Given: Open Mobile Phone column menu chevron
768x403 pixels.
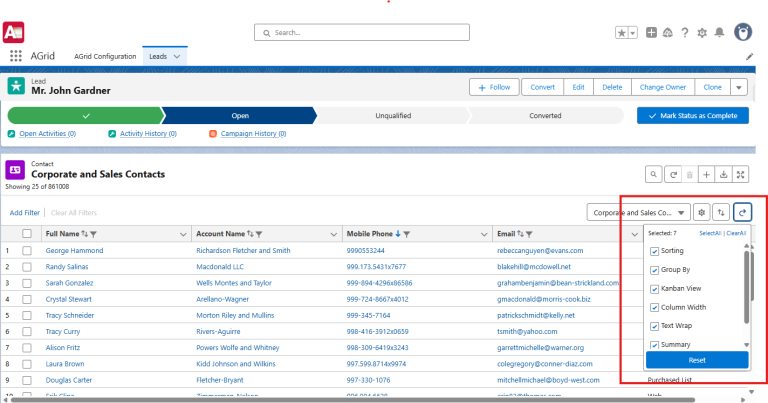Looking at the screenshot, I should 484,234.
